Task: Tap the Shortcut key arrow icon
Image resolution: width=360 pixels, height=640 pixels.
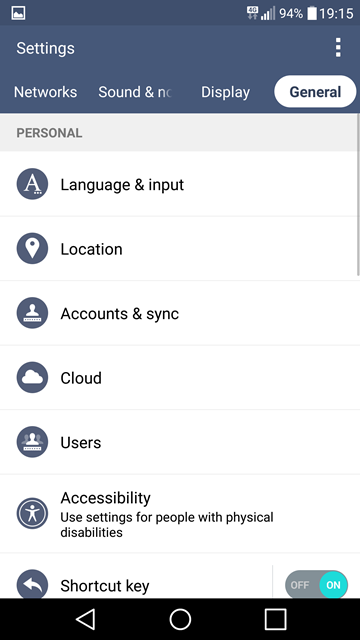Action: click(x=32, y=584)
